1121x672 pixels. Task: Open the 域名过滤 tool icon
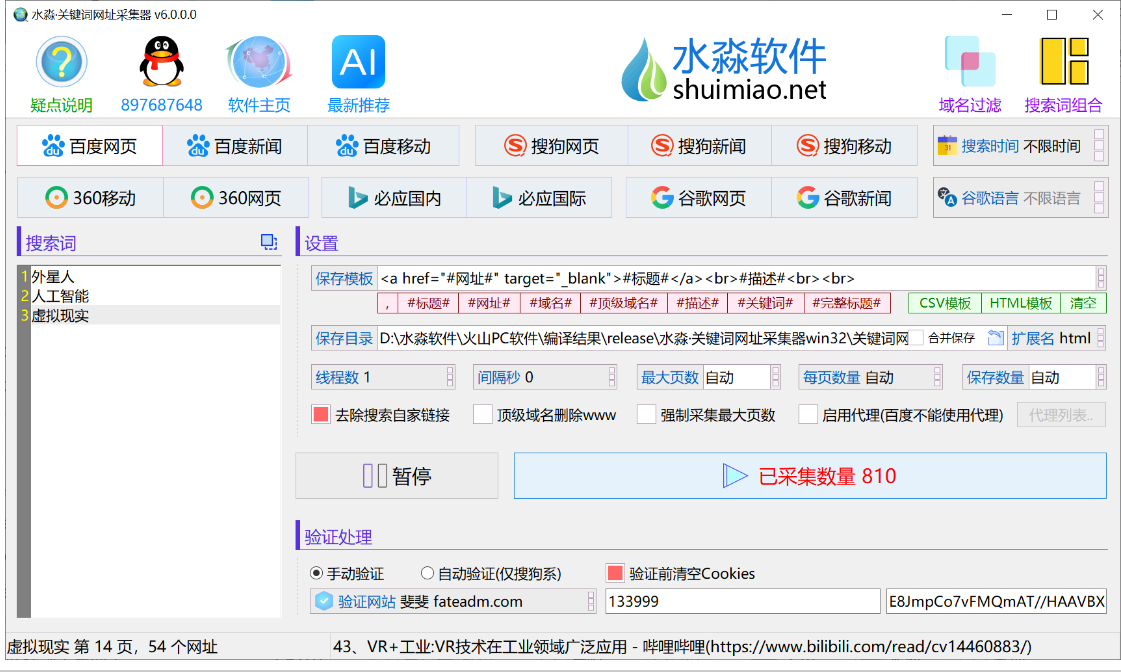pos(969,63)
